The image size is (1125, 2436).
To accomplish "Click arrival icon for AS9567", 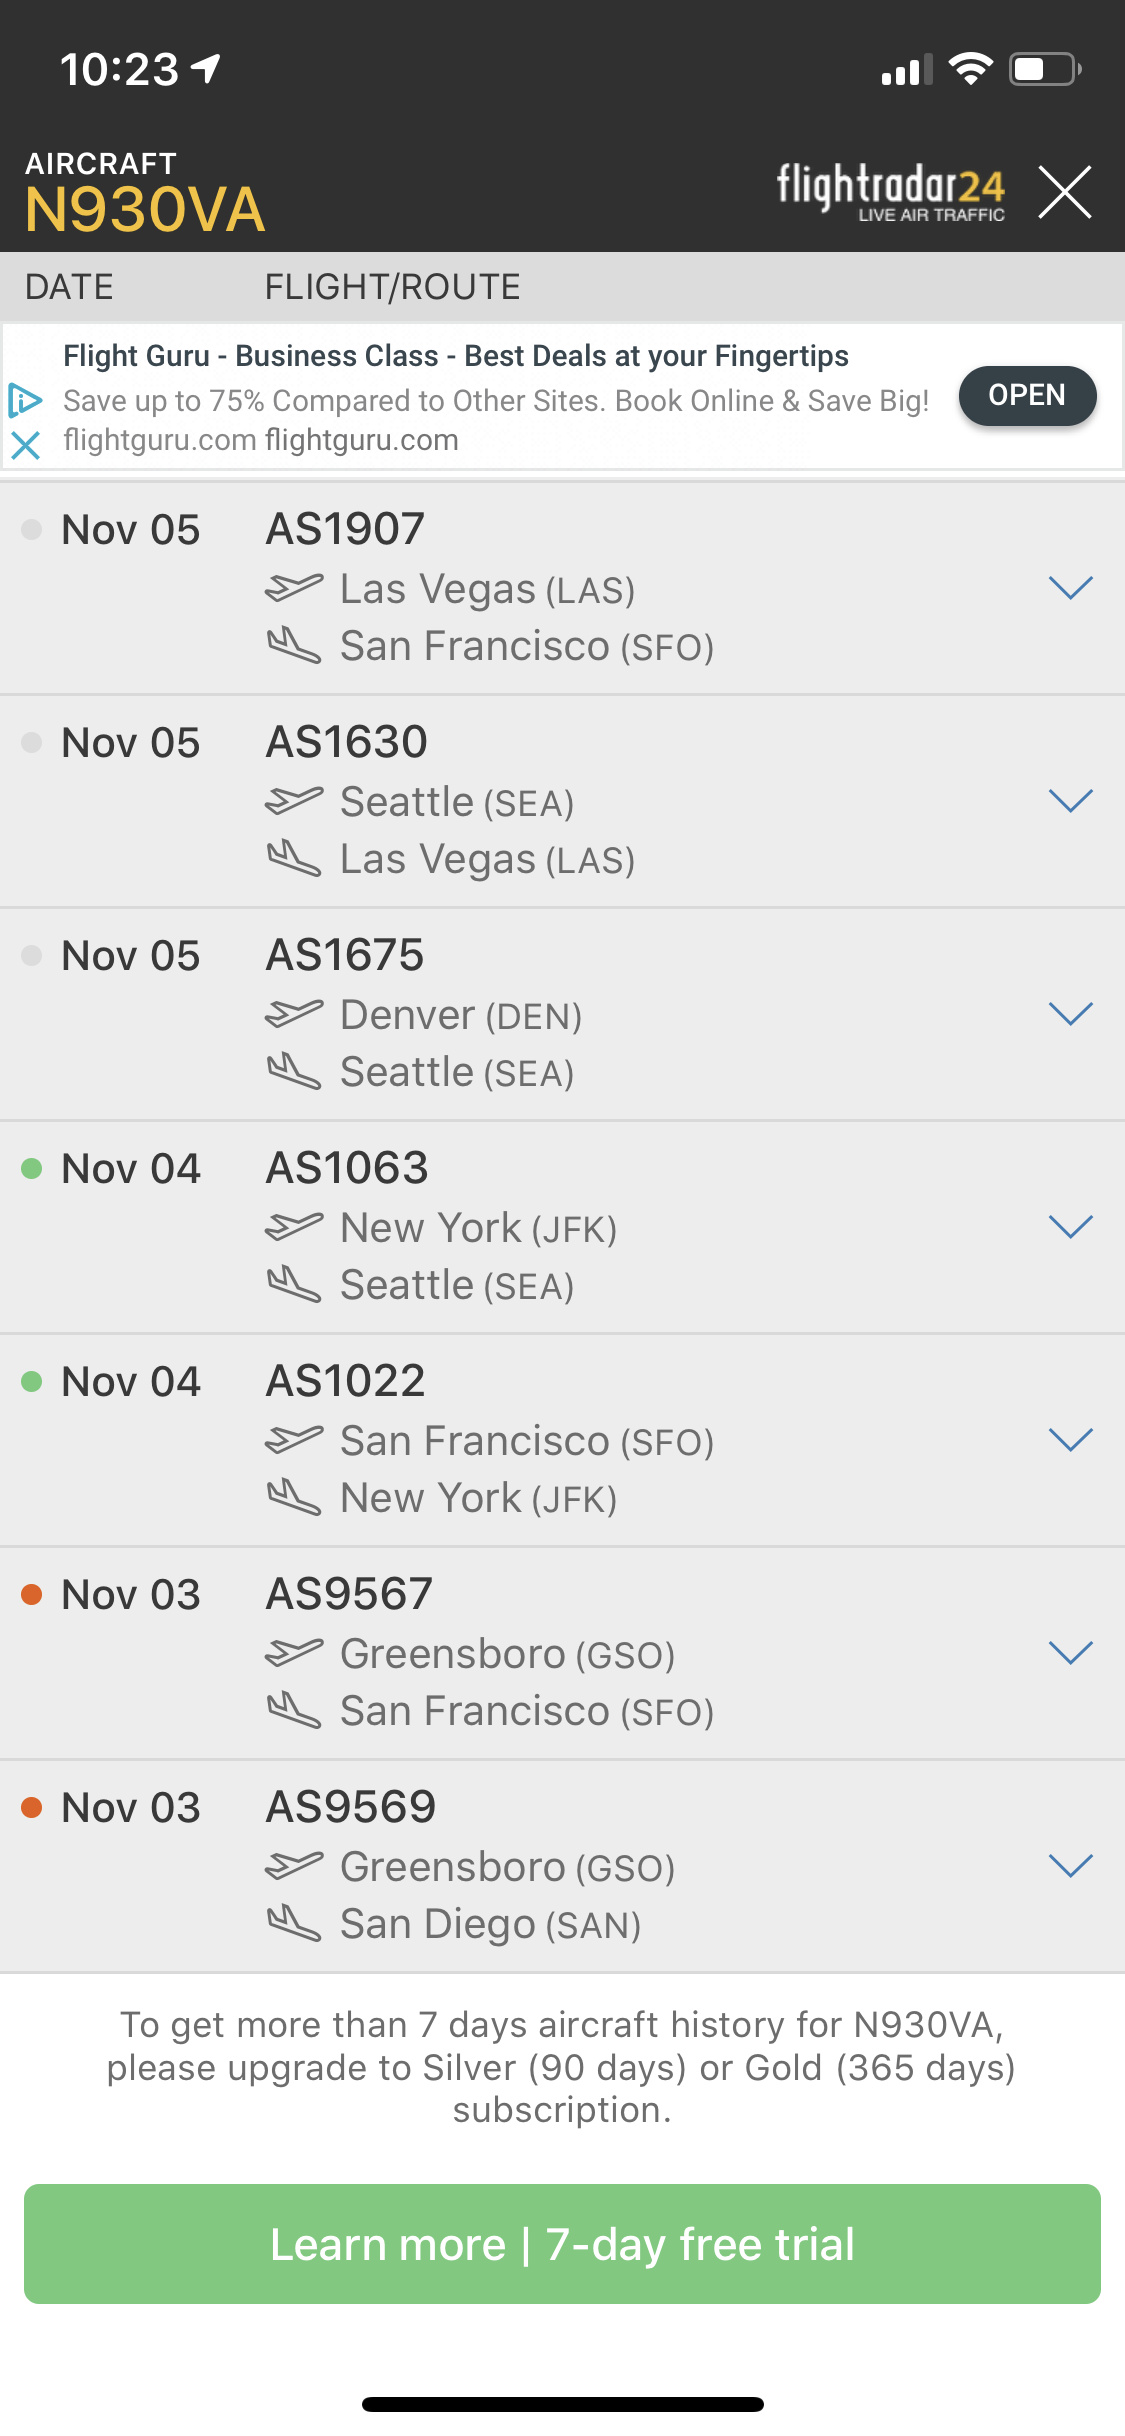I will click(293, 1710).
